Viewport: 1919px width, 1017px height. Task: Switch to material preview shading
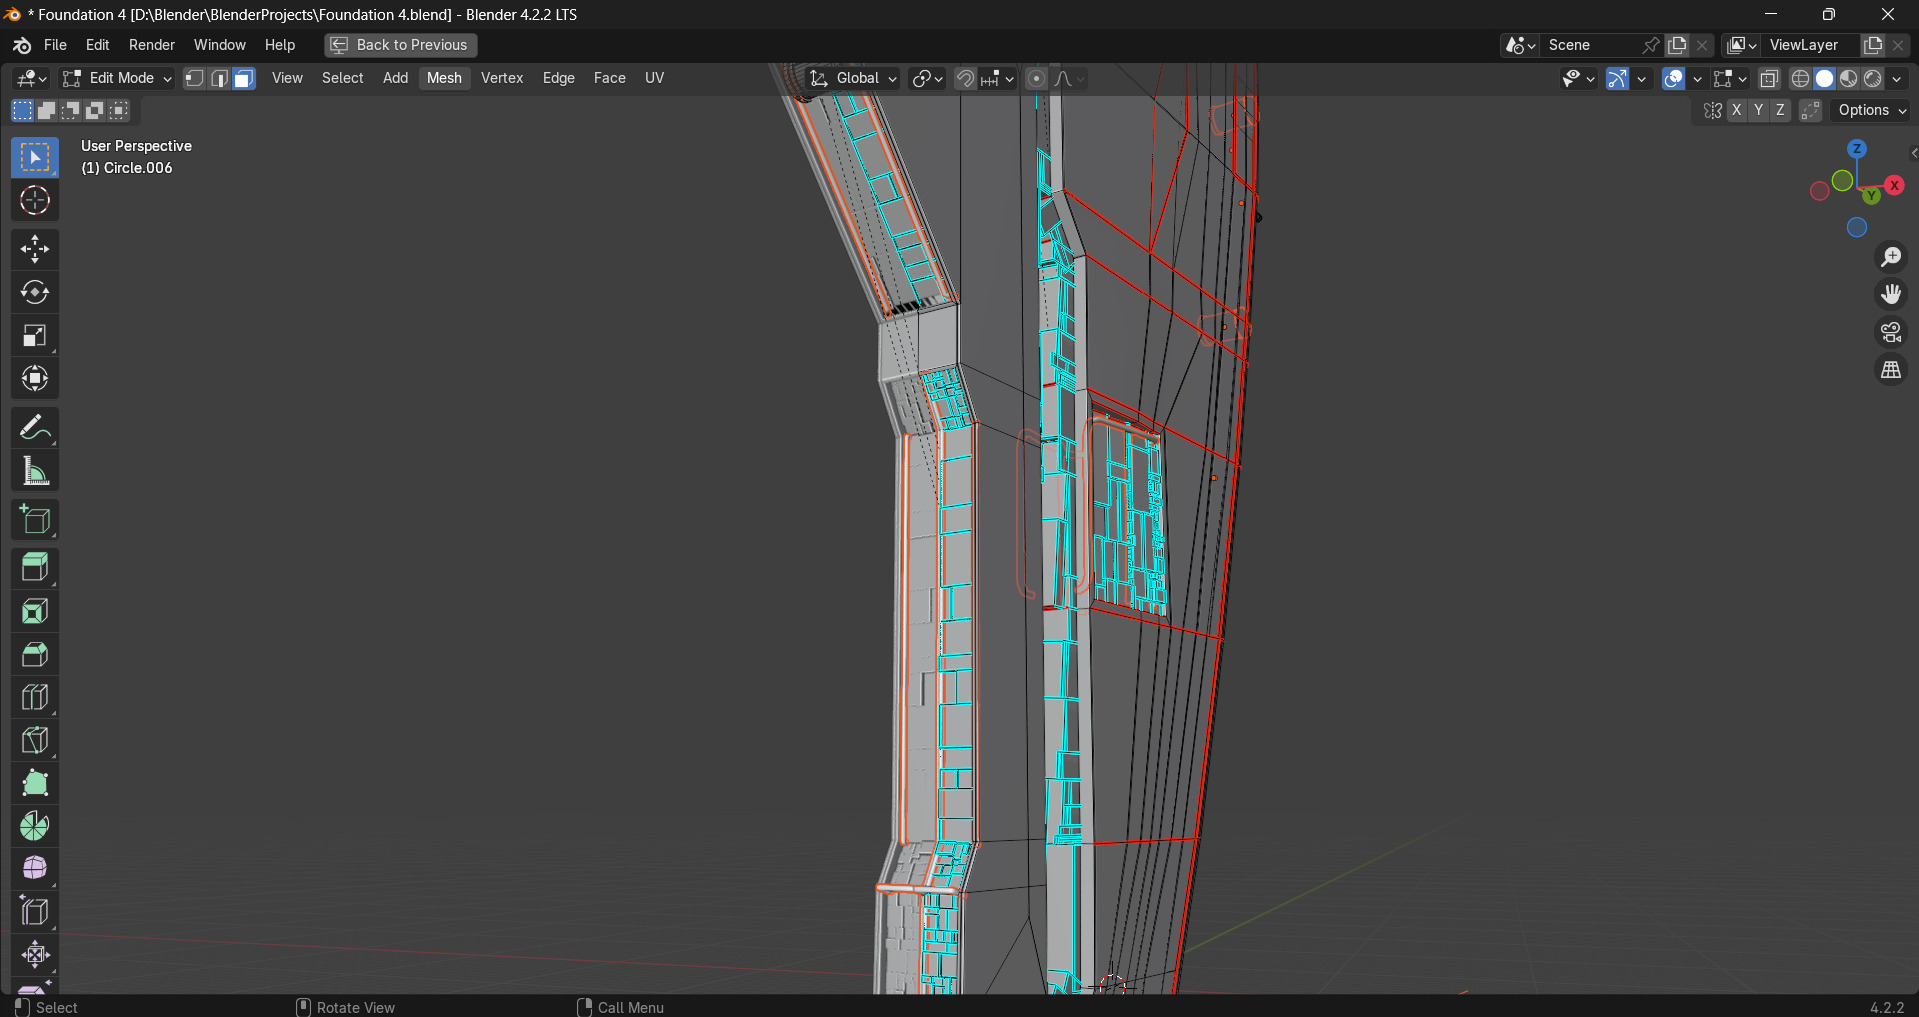tap(1849, 79)
